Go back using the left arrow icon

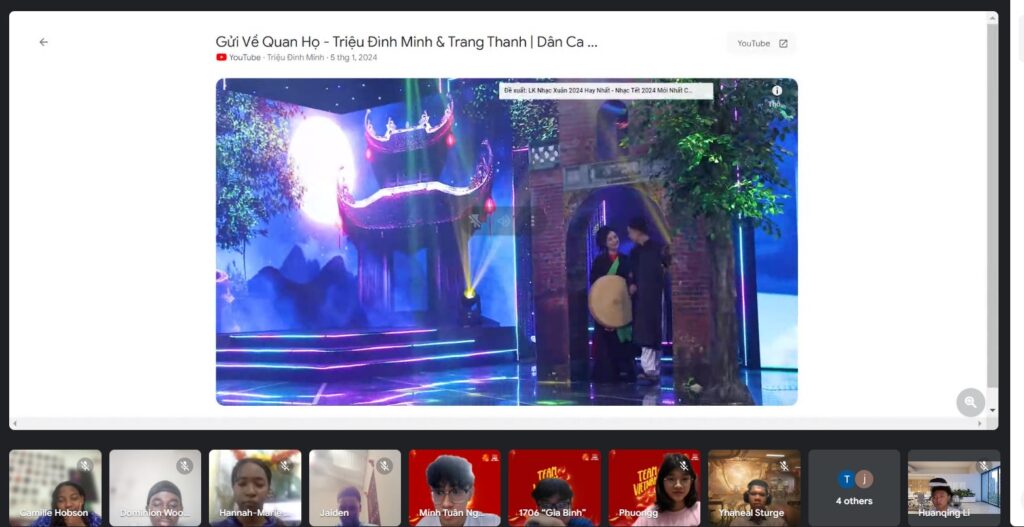coord(44,42)
